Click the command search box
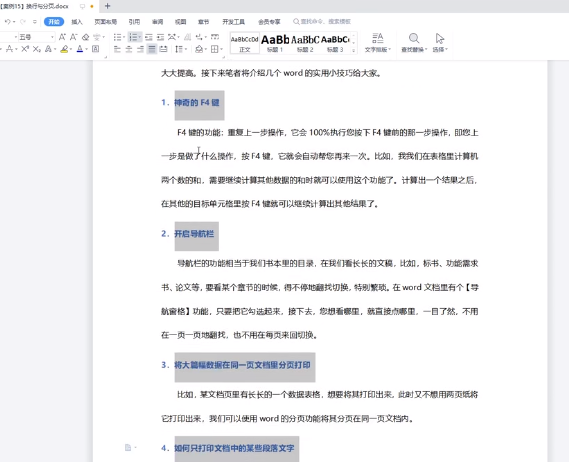The image size is (569, 462). click(x=322, y=21)
